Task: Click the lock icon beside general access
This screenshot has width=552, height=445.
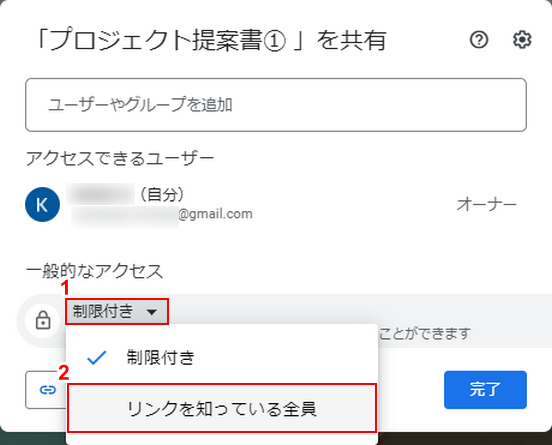Action: tap(43, 320)
